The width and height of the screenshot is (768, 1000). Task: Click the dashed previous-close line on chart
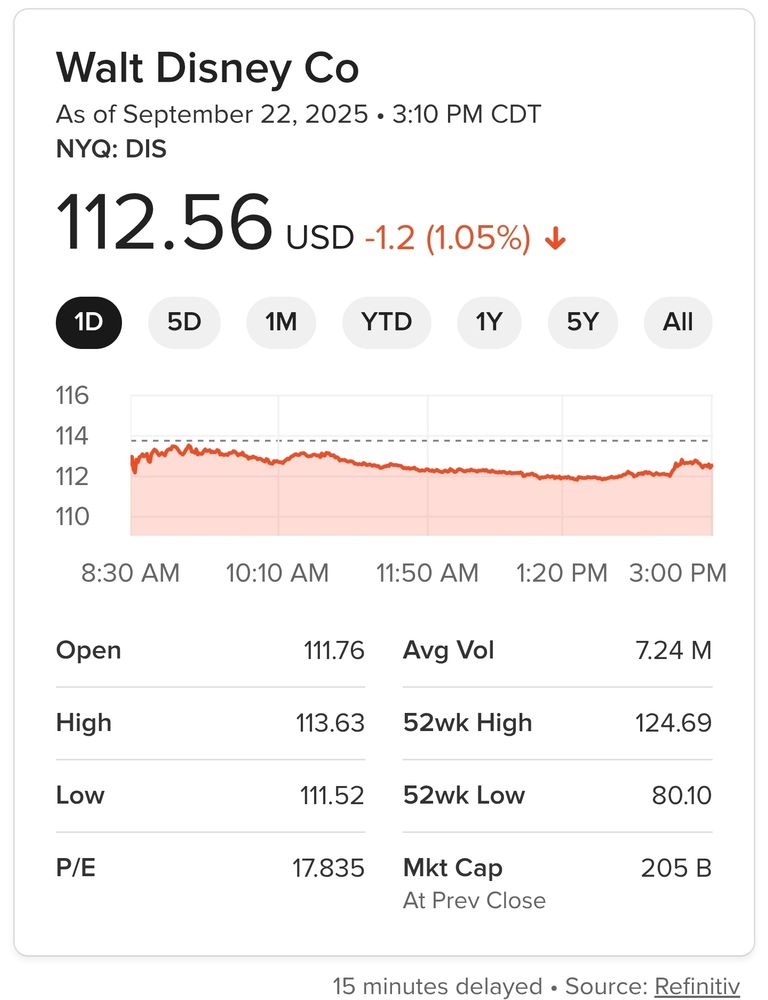point(421,440)
